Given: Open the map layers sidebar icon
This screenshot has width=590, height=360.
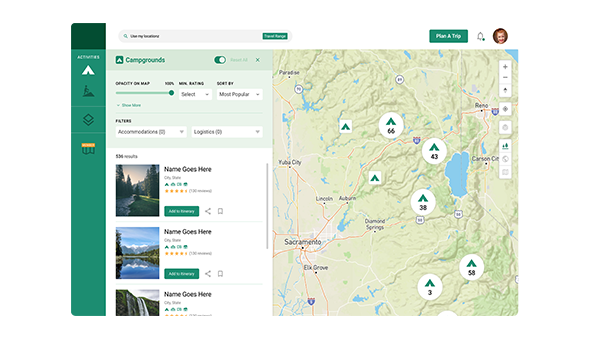Looking at the screenshot, I should [x=88, y=120].
